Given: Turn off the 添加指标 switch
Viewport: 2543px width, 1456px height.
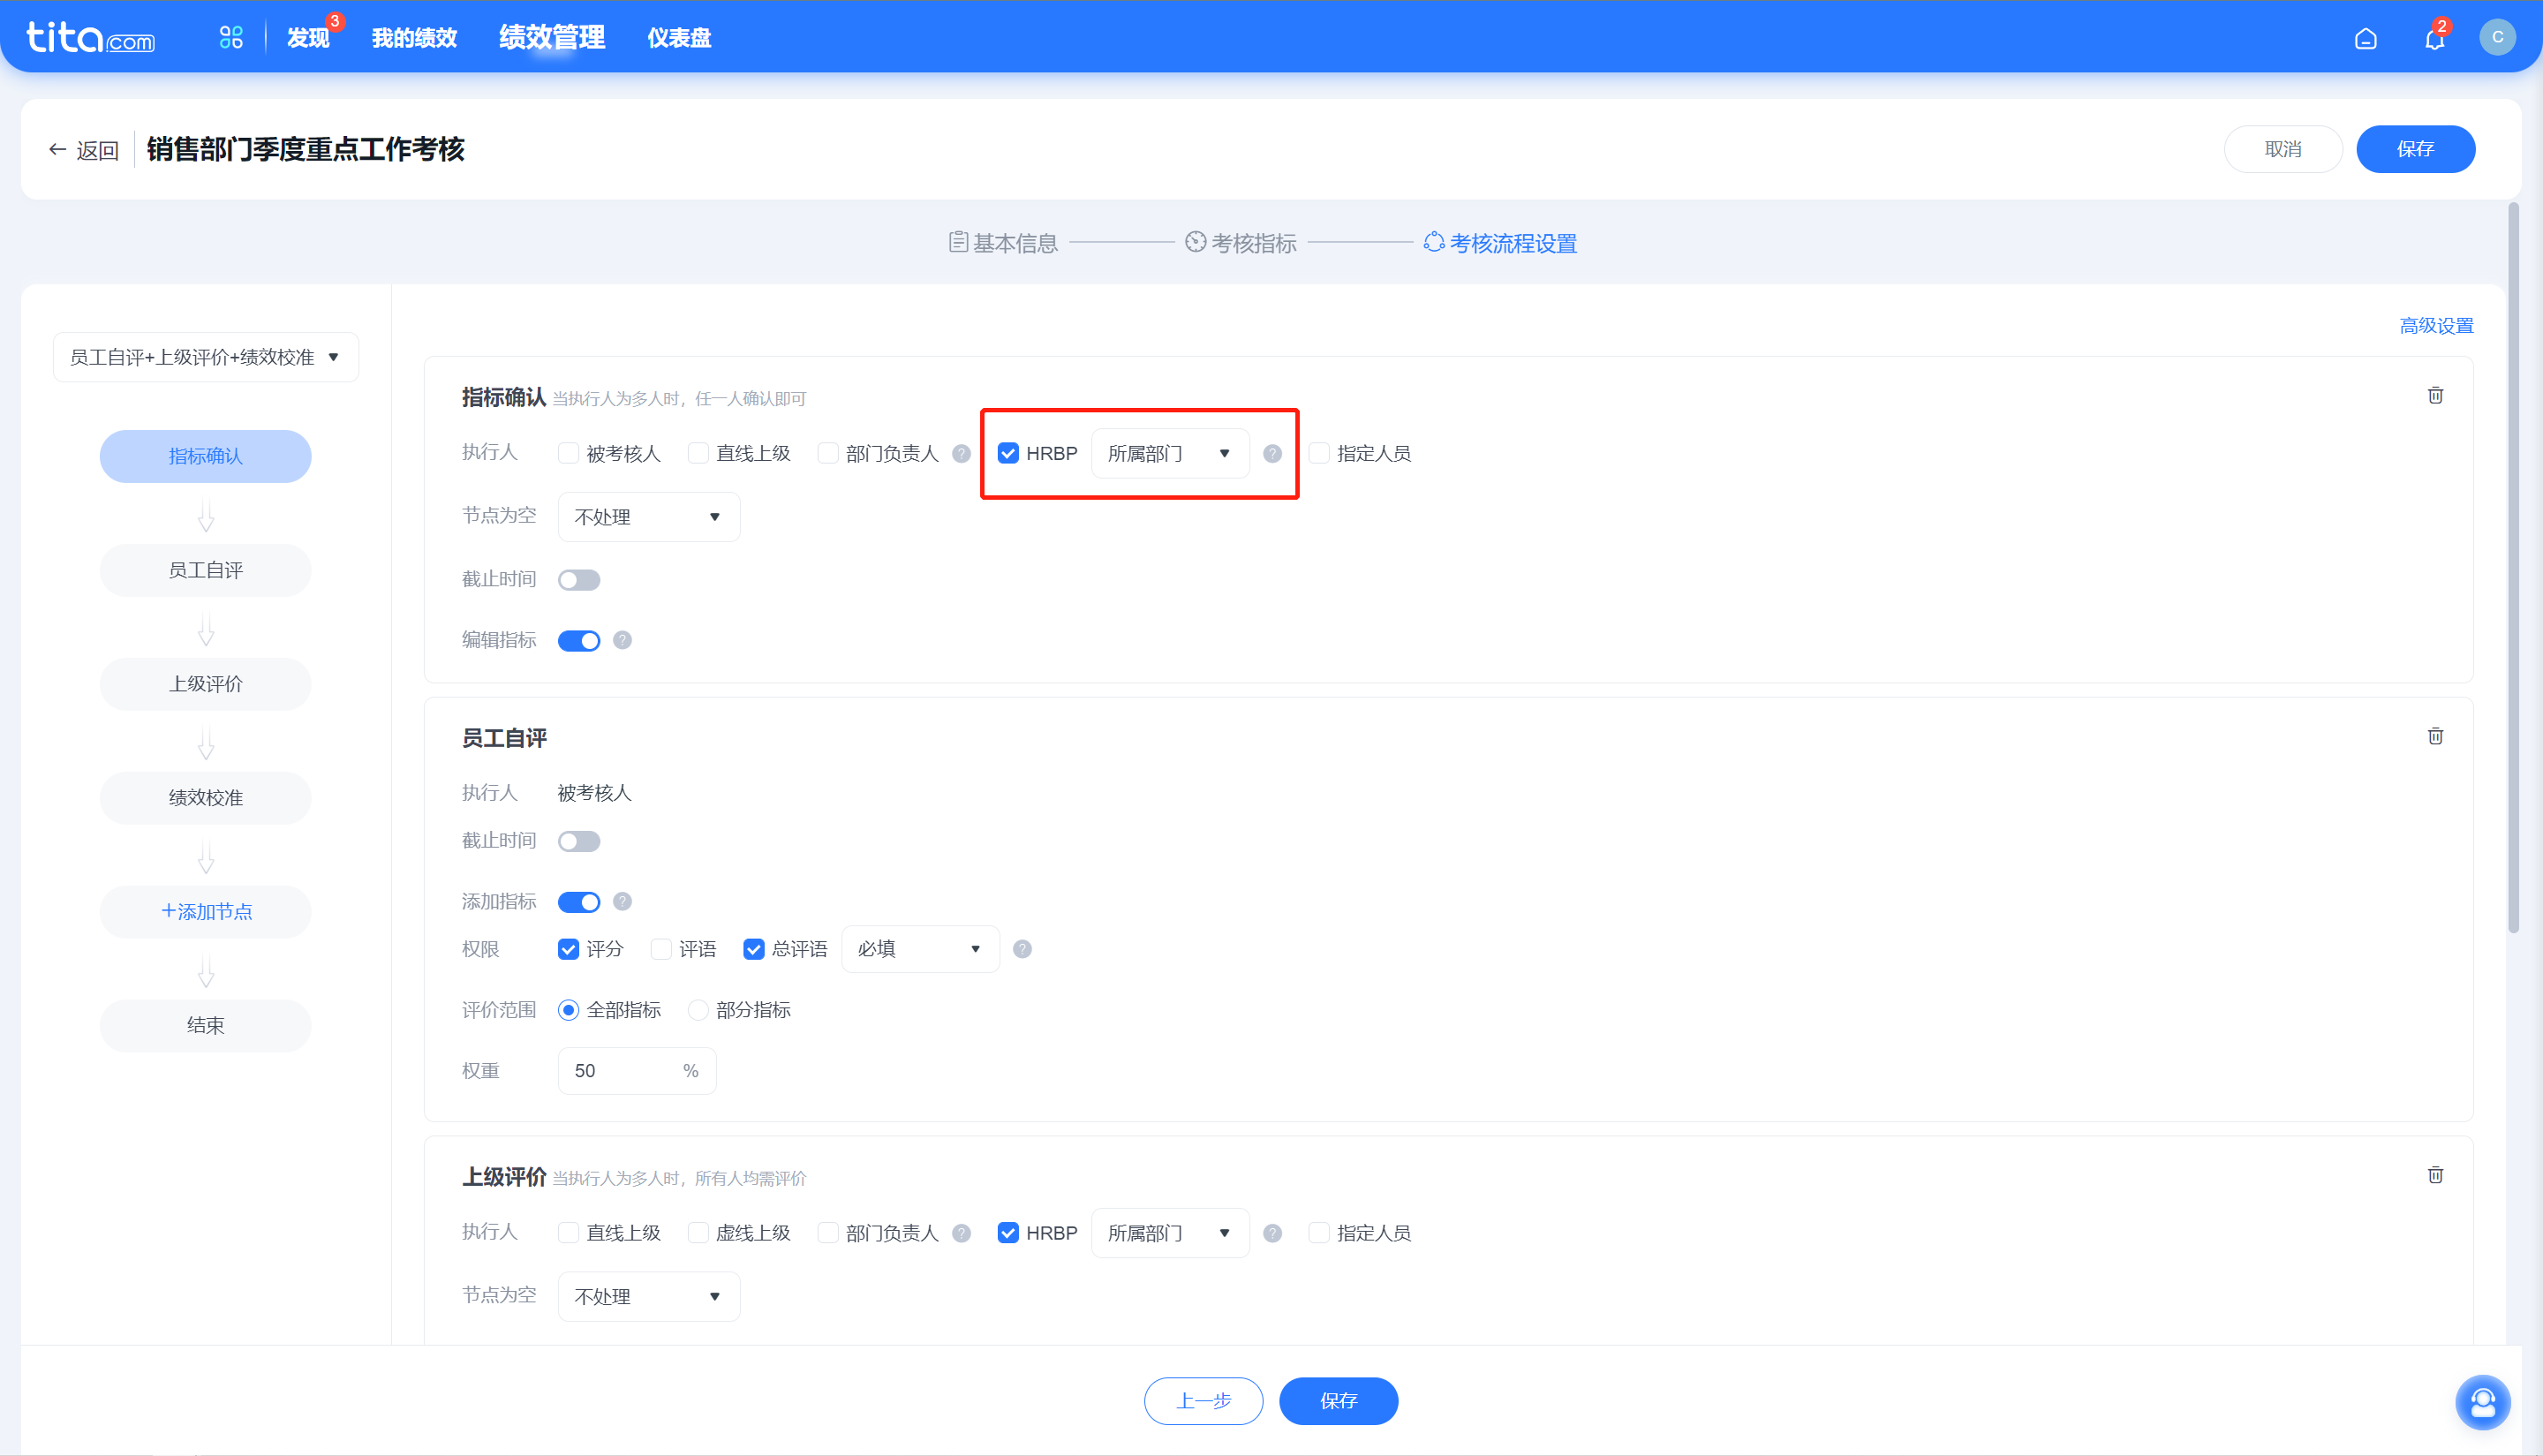Looking at the screenshot, I should 579,903.
